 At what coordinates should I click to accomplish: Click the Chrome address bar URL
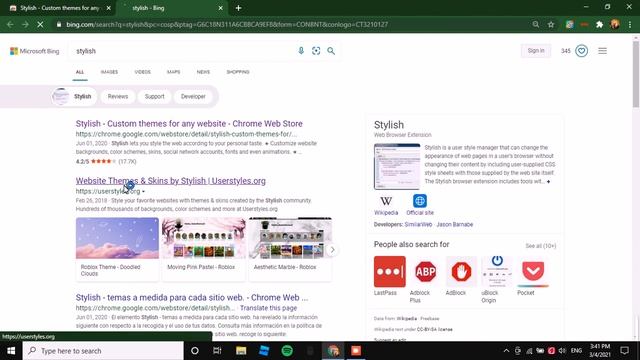pos(227,24)
